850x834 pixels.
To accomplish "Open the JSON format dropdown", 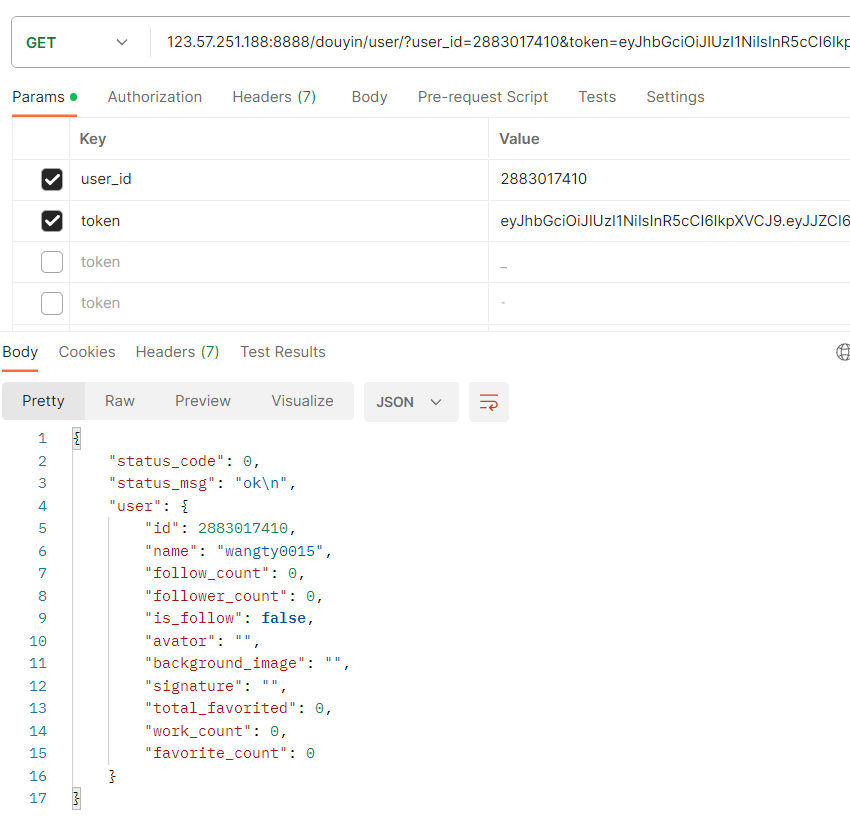I will coord(411,402).
